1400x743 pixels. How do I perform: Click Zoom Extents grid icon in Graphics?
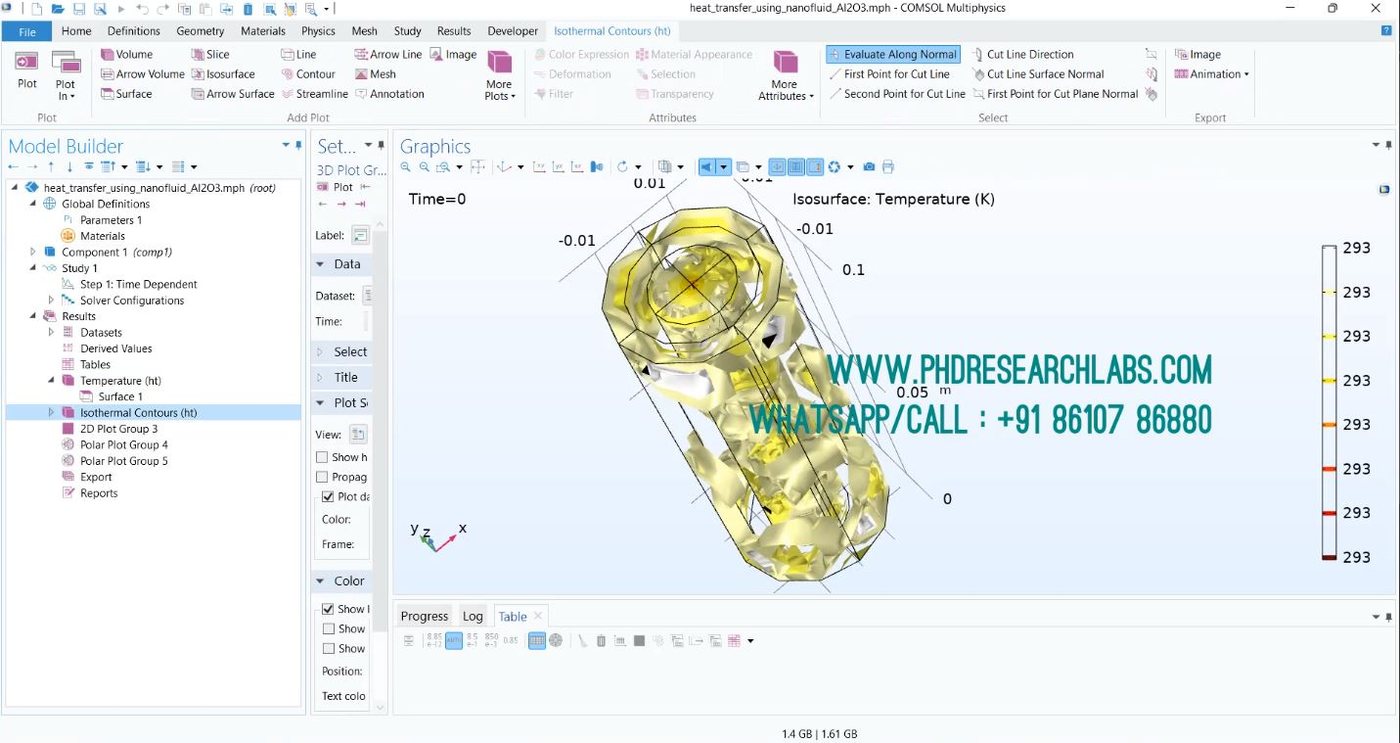coord(477,167)
